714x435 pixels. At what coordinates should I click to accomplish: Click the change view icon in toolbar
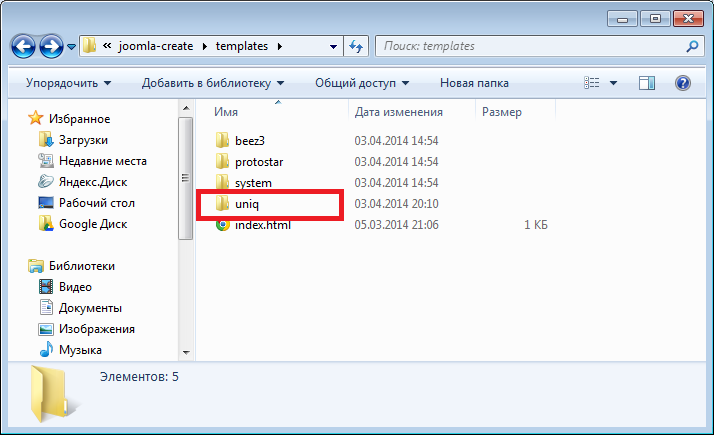[x=593, y=83]
